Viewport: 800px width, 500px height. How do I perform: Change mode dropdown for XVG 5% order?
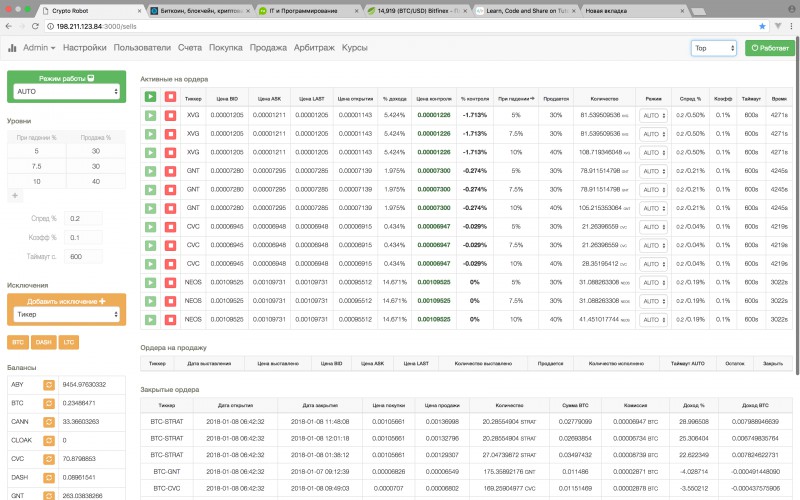tap(654, 116)
